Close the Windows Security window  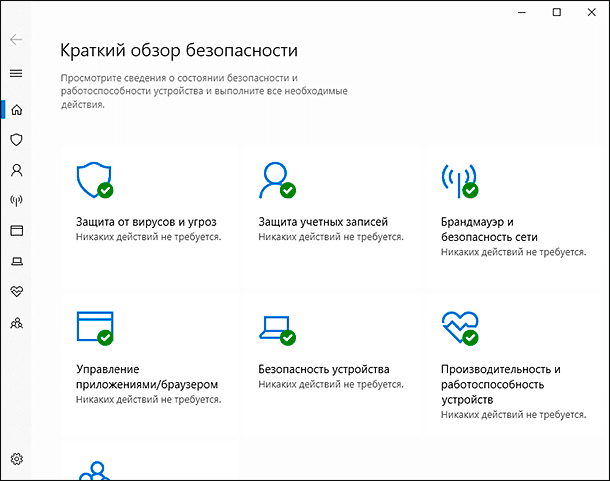(591, 12)
